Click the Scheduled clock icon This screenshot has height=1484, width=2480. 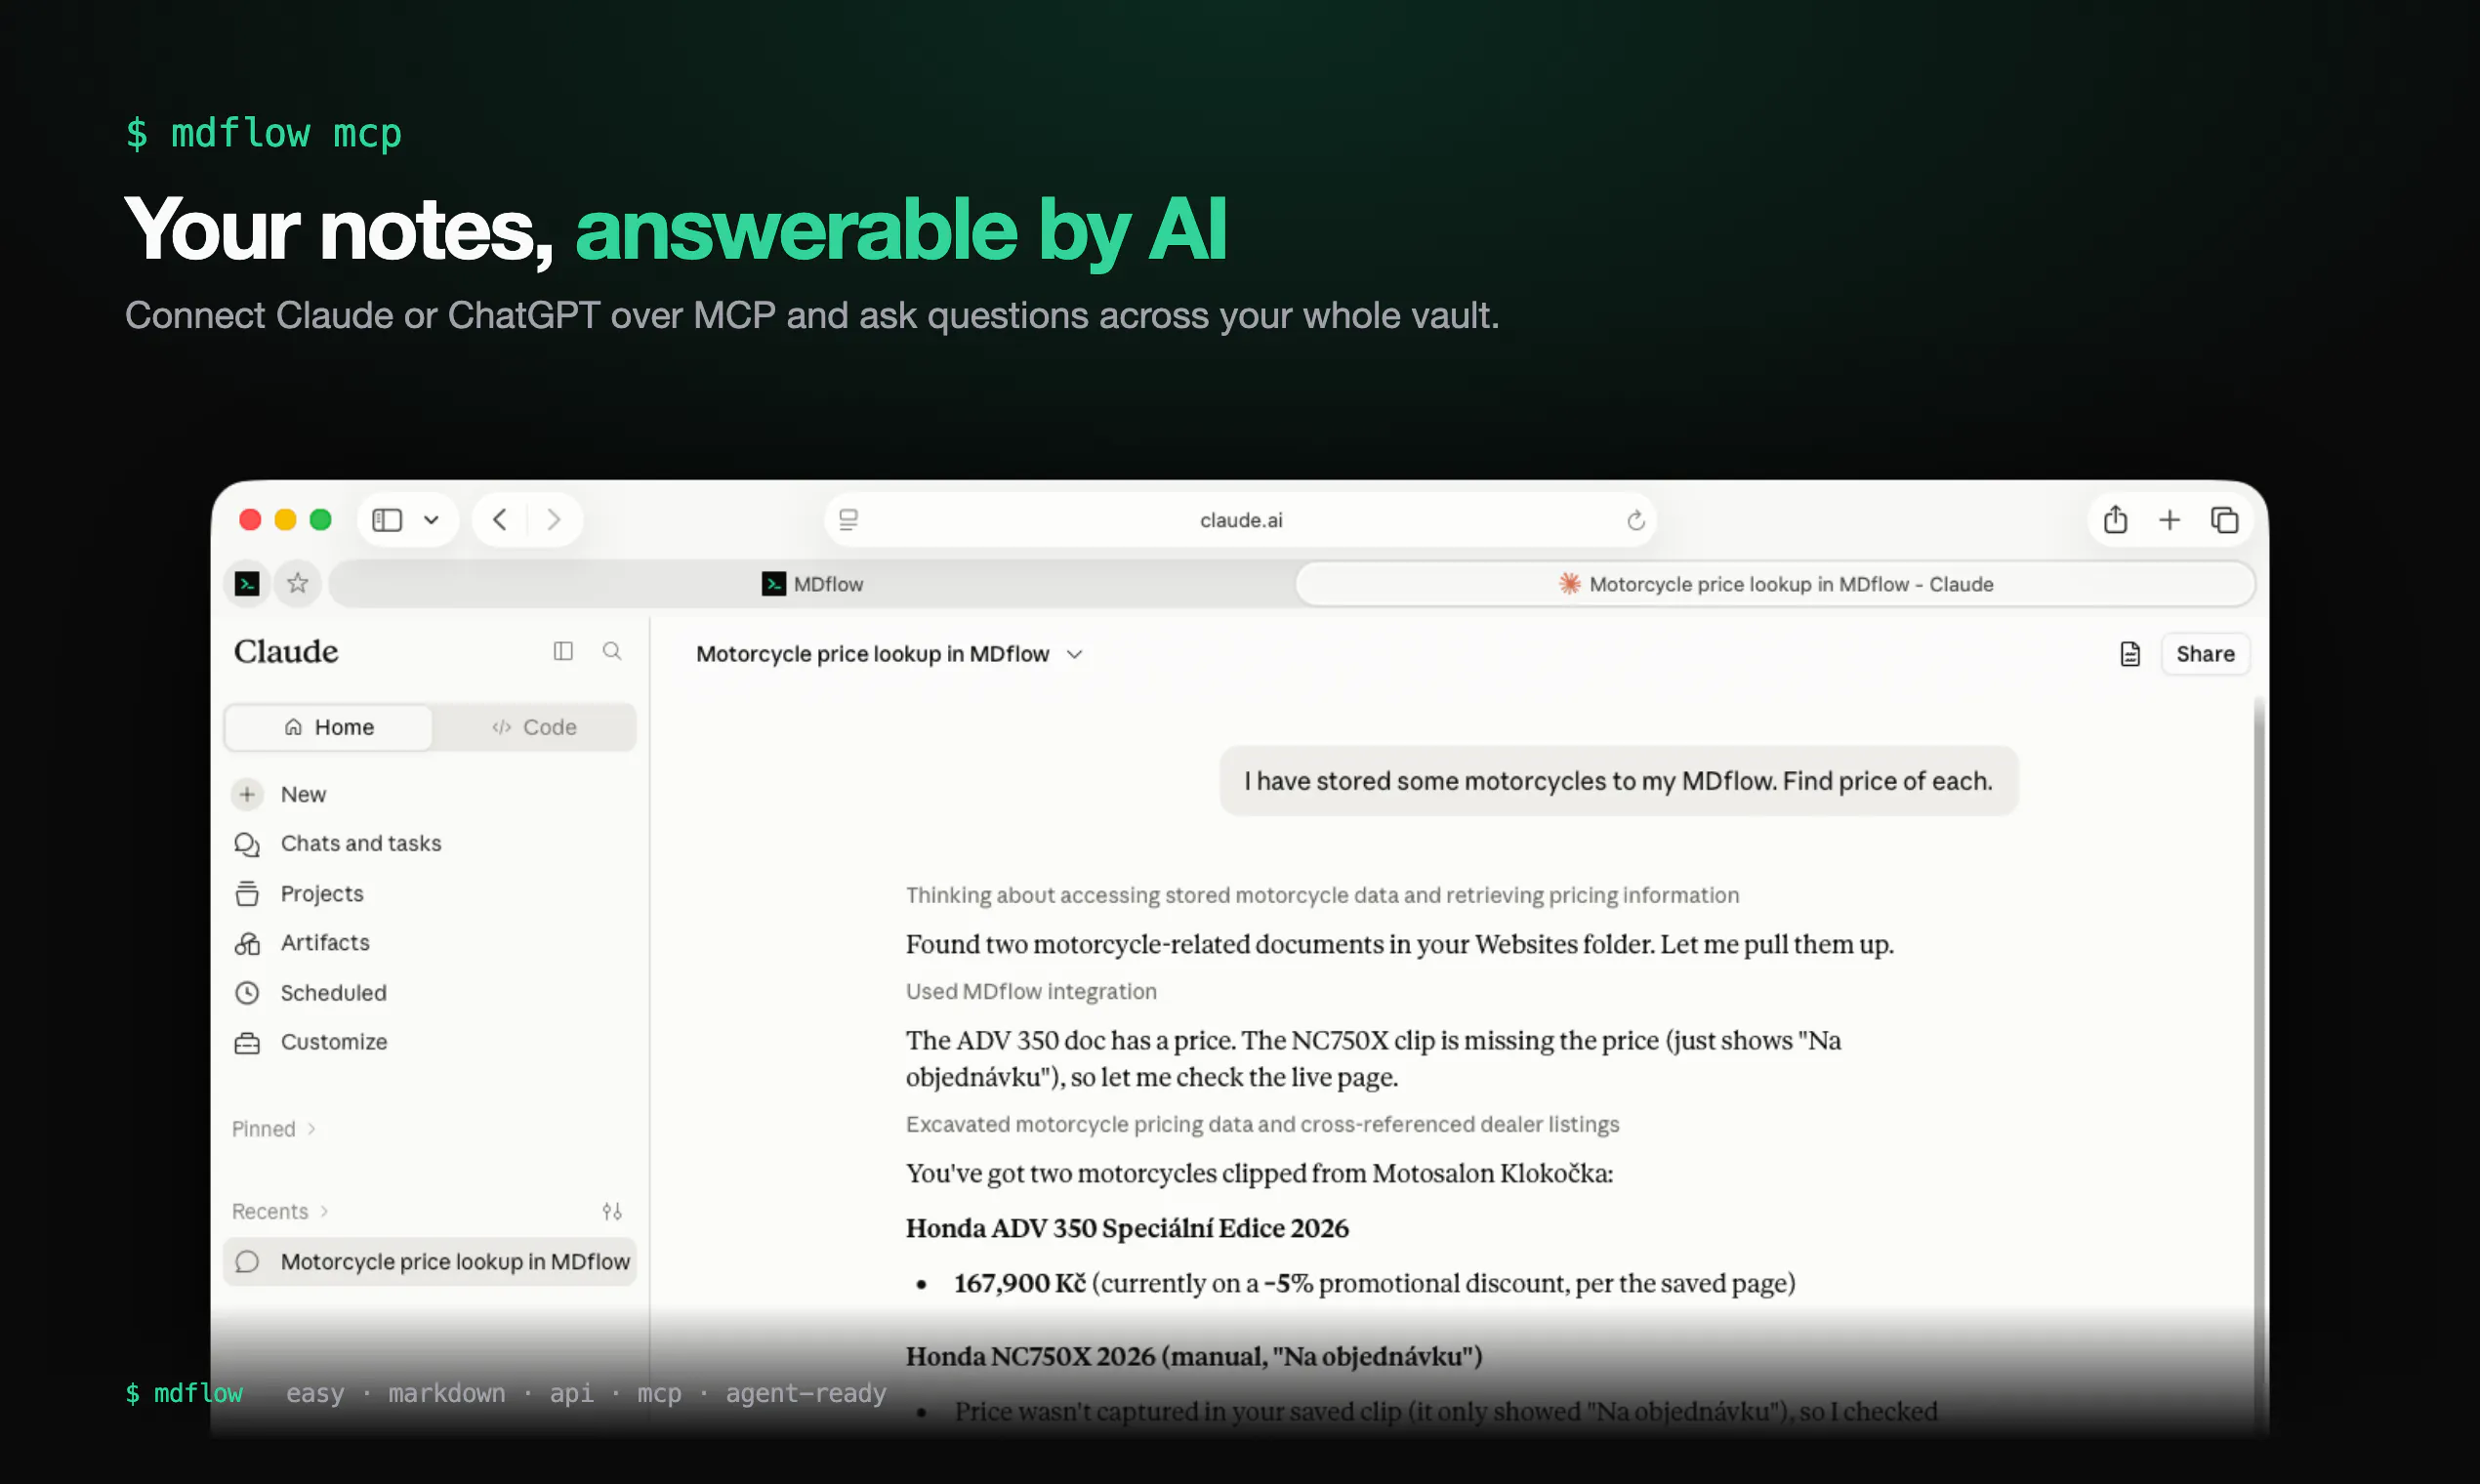247,993
